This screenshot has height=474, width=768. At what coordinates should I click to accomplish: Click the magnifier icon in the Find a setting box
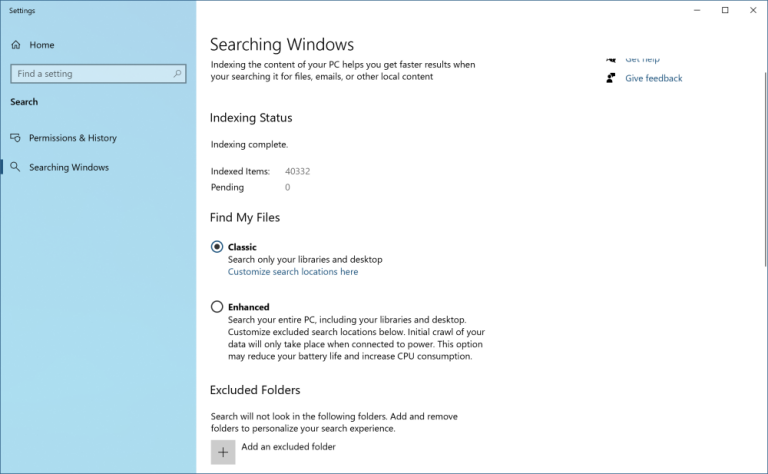click(177, 74)
